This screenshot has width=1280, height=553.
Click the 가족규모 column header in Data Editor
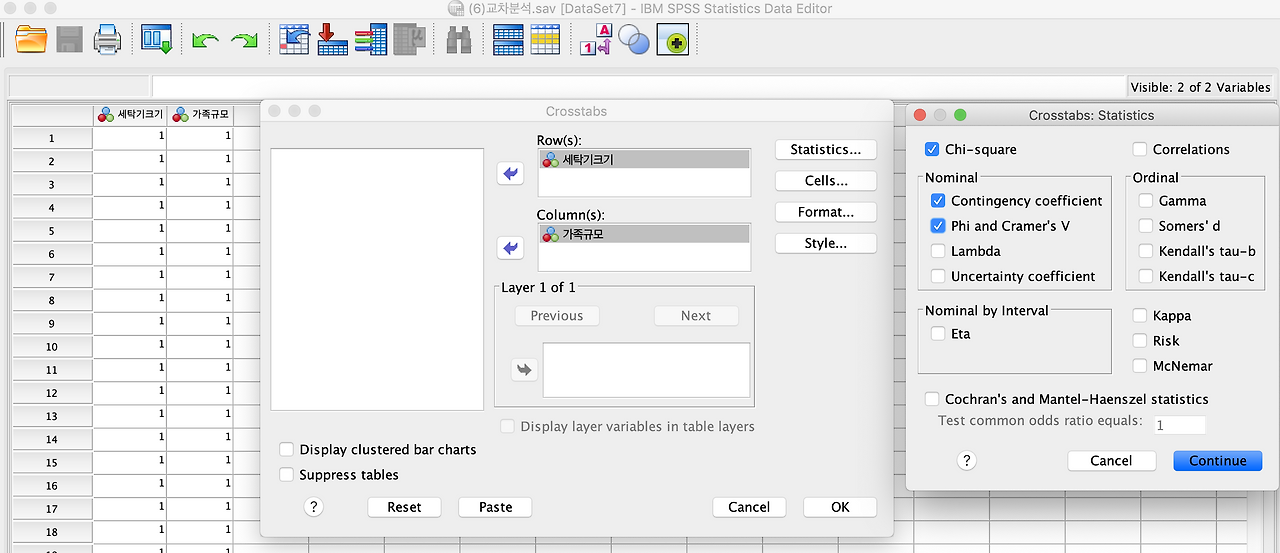(x=200, y=115)
